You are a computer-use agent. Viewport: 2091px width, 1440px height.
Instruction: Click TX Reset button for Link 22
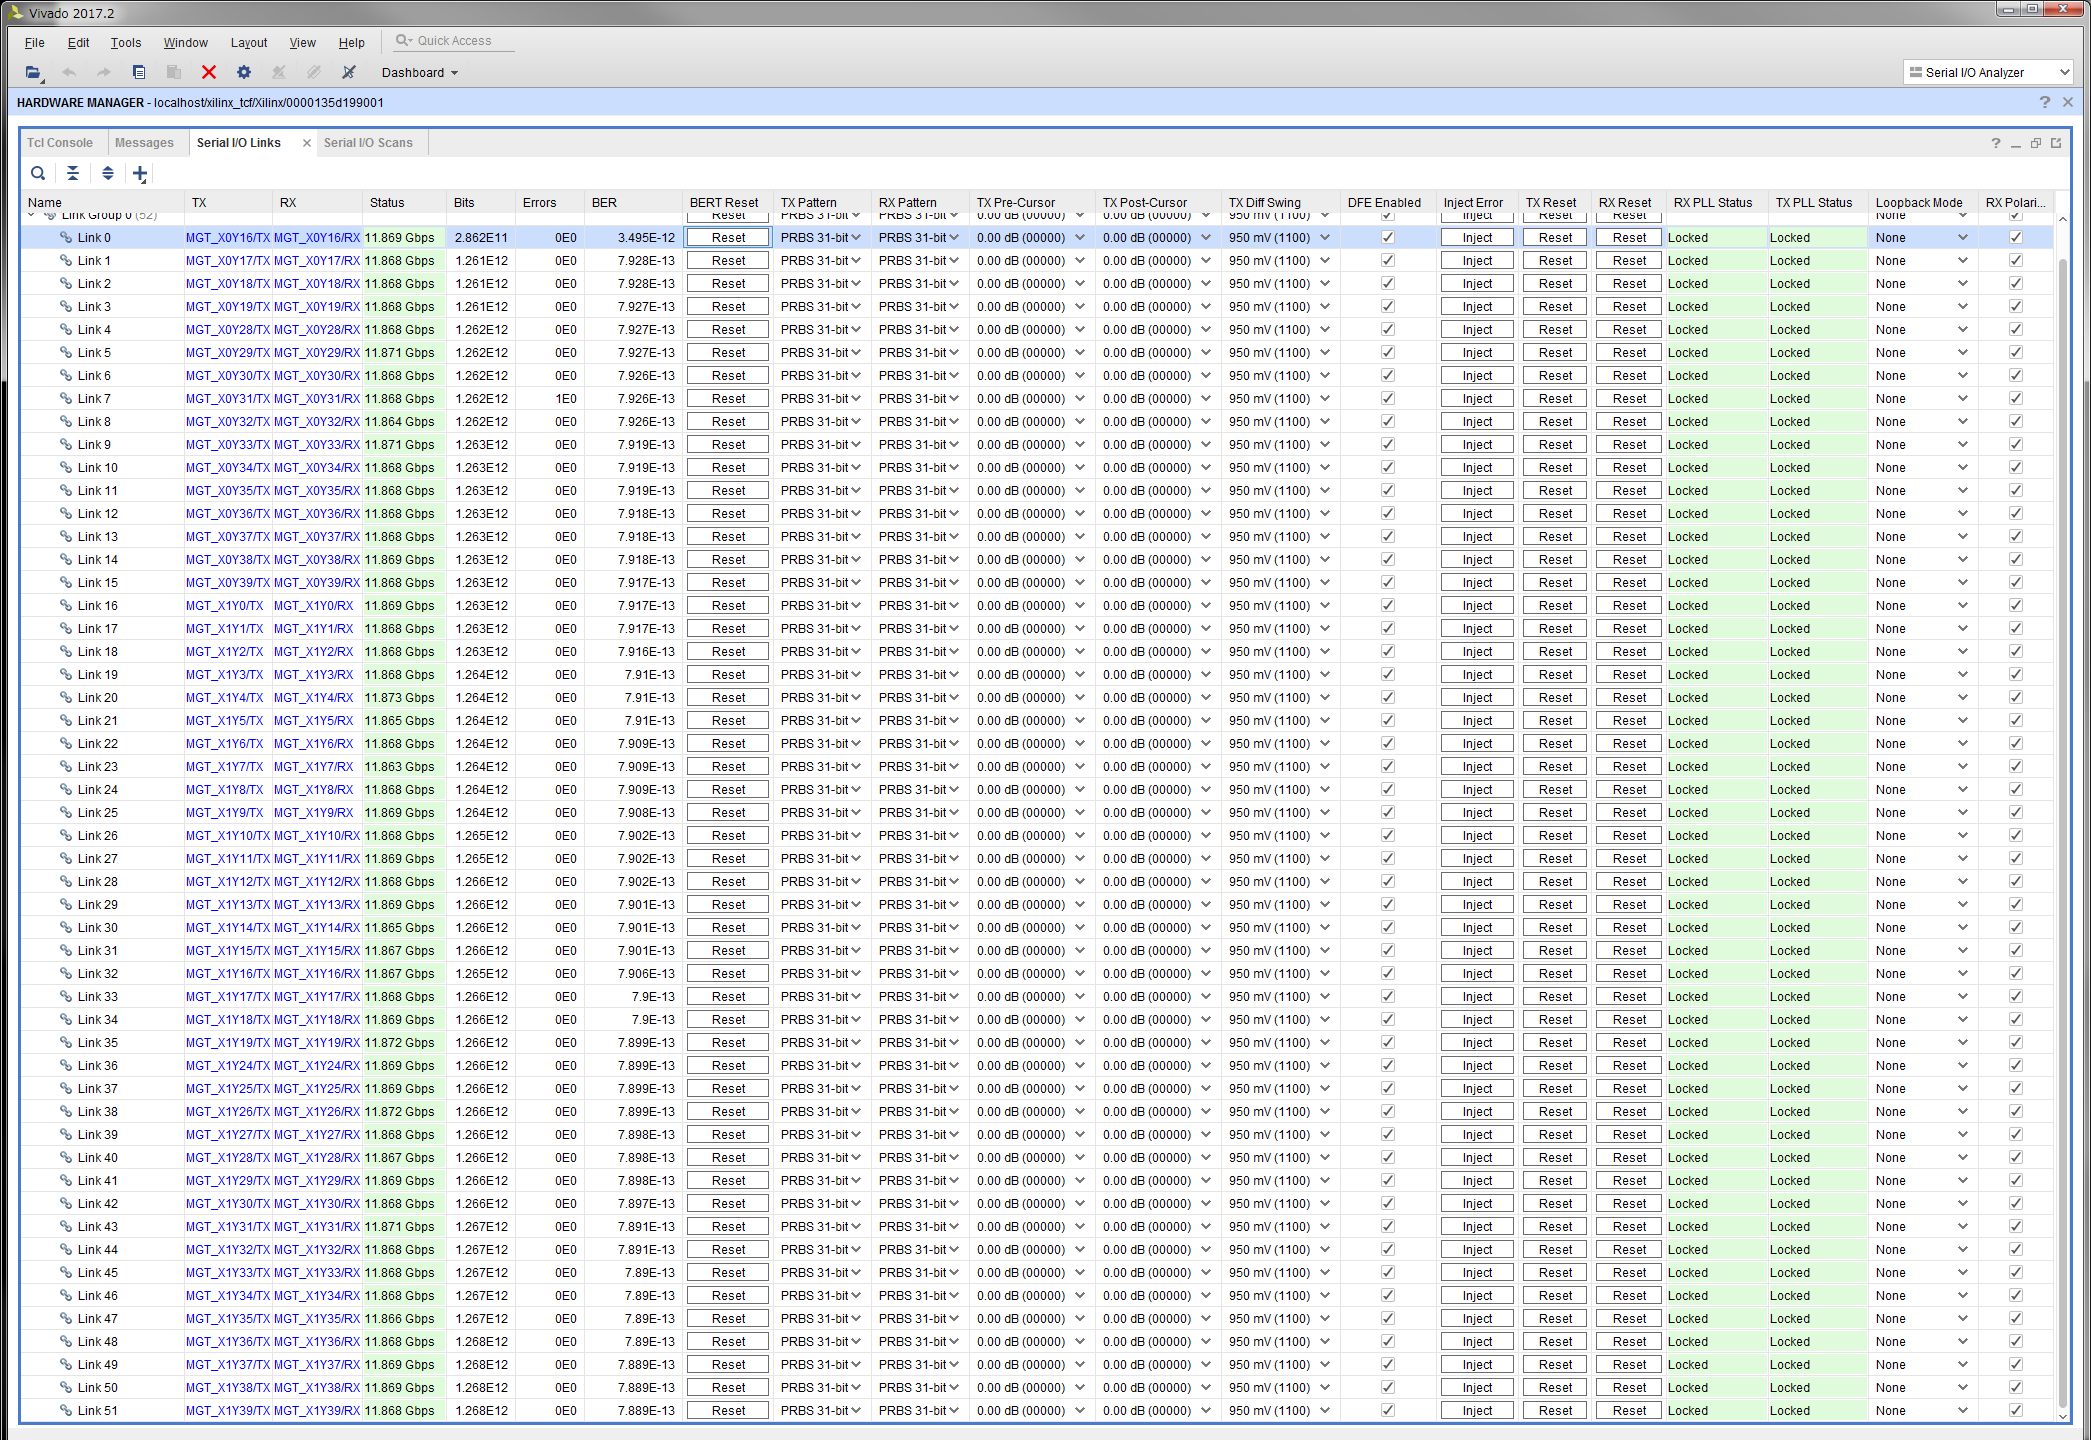tap(1555, 744)
